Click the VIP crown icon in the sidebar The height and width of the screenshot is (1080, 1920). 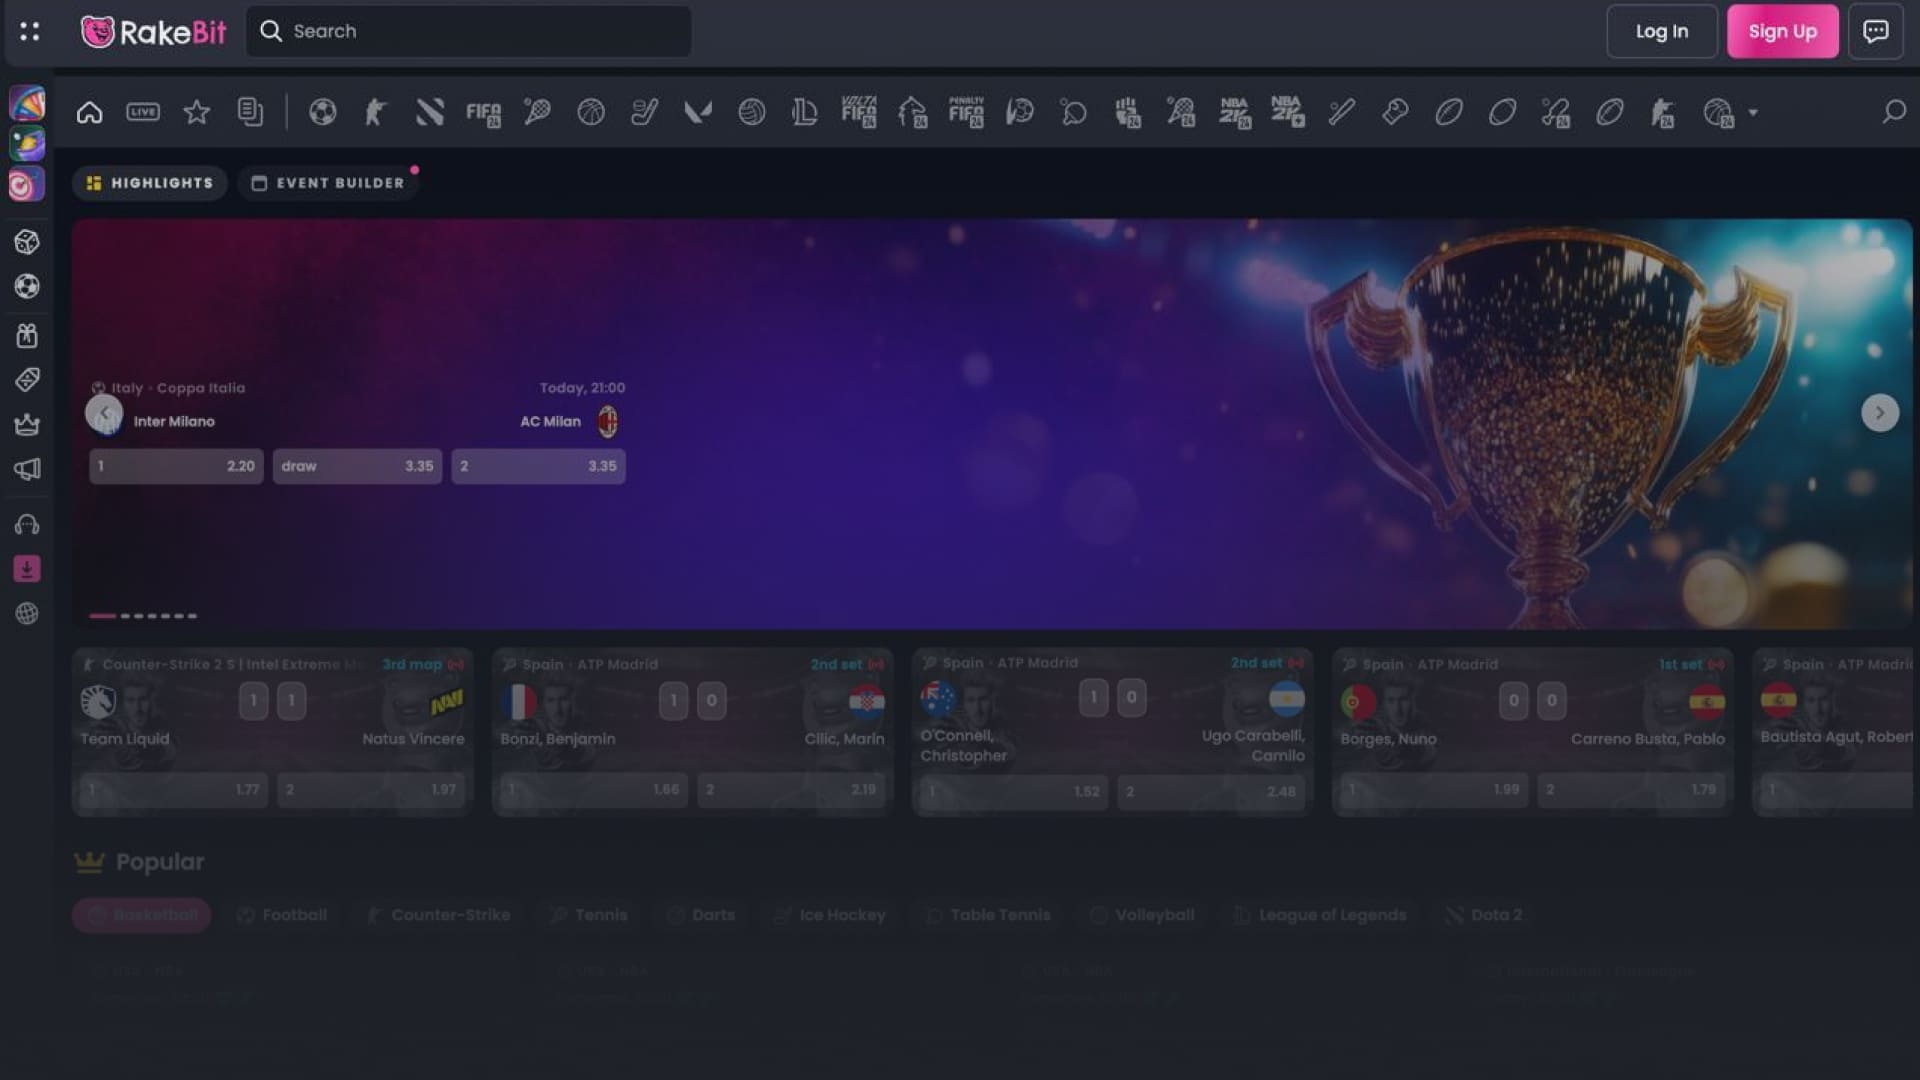27,424
